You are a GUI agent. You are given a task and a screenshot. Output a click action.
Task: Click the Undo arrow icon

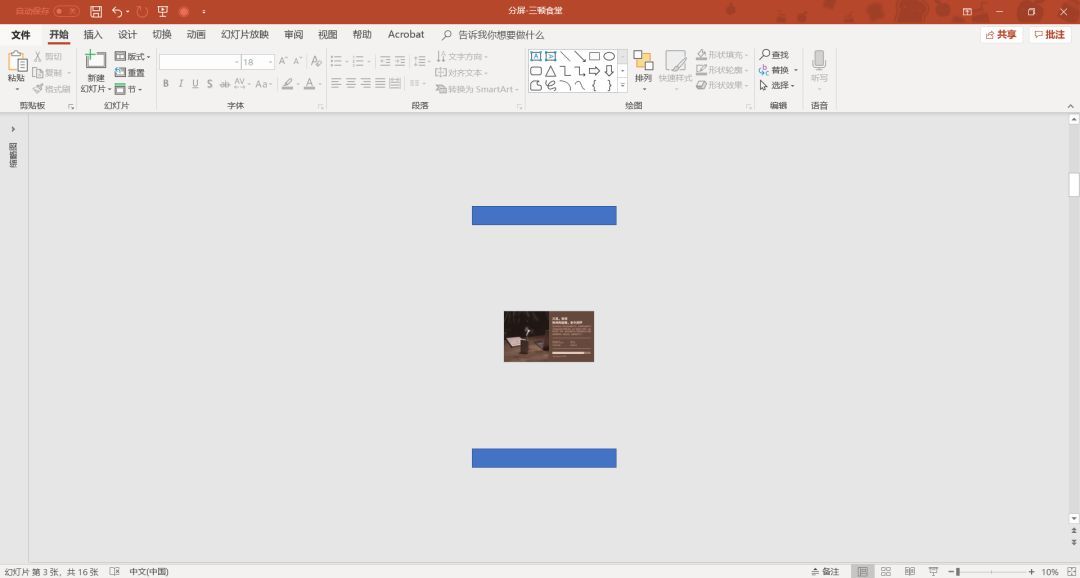(117, 12)
